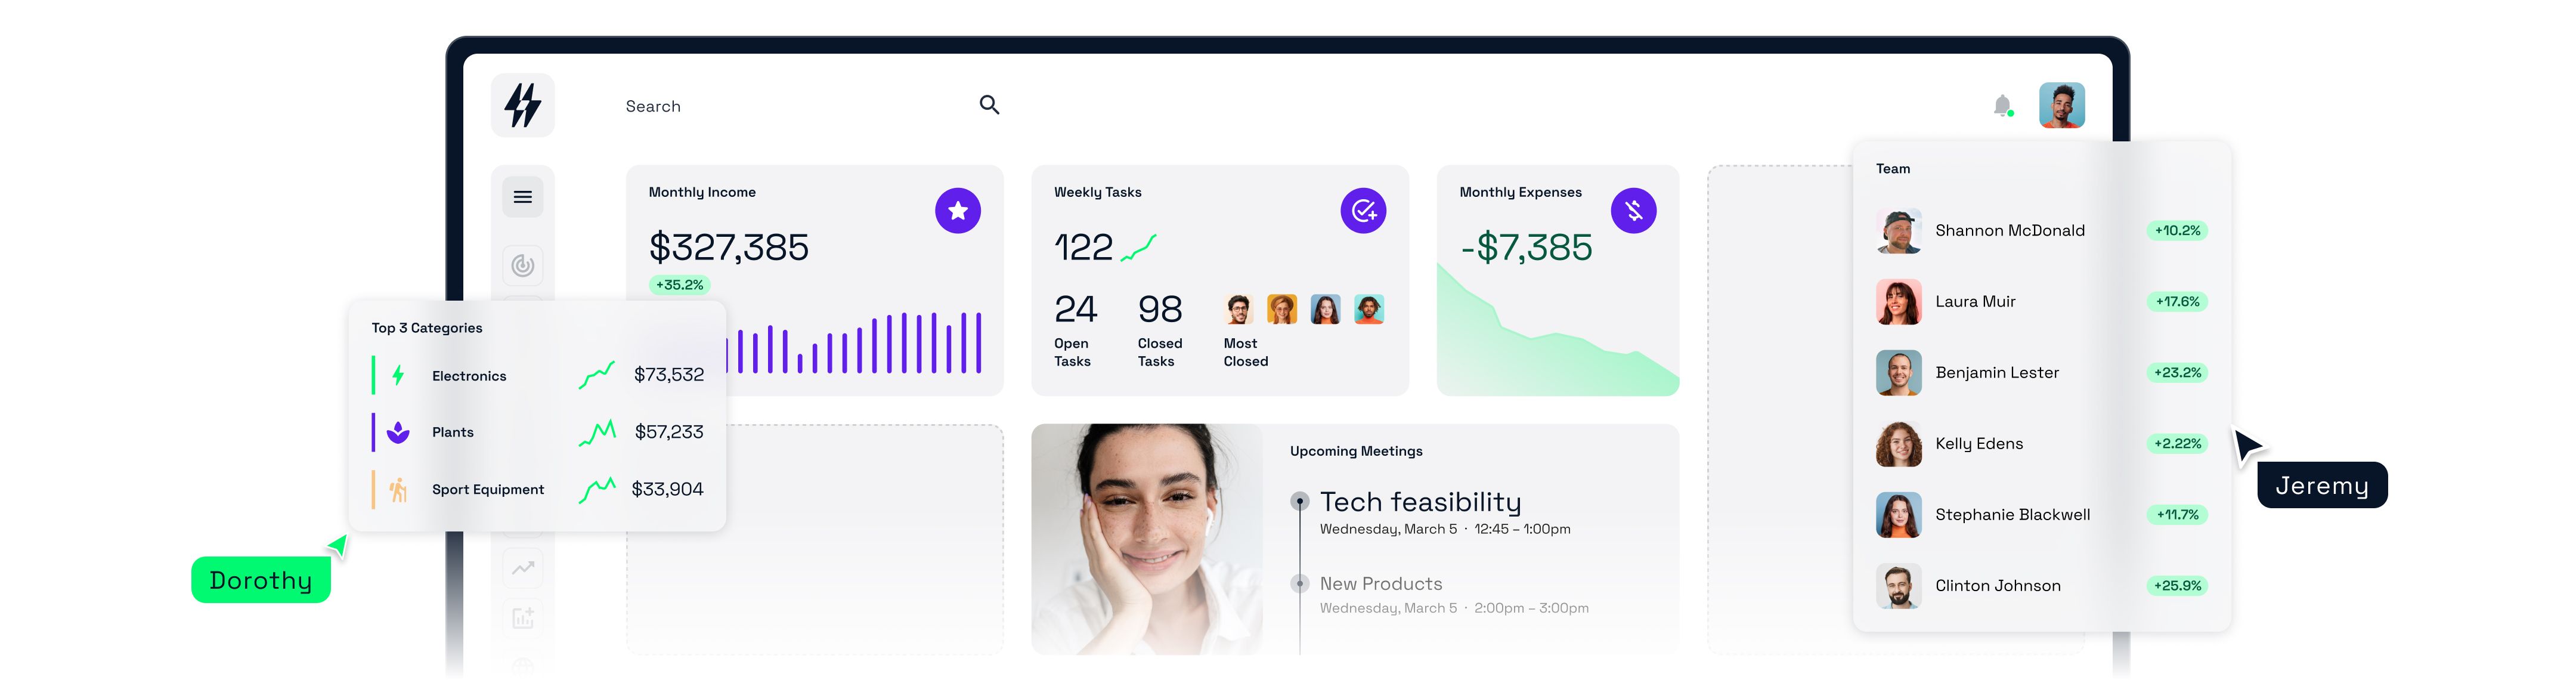The height and width of the screenshot is (680, 2576).
Task: Open Benjamin Lester's avatar
Action: pos(1898,373)
